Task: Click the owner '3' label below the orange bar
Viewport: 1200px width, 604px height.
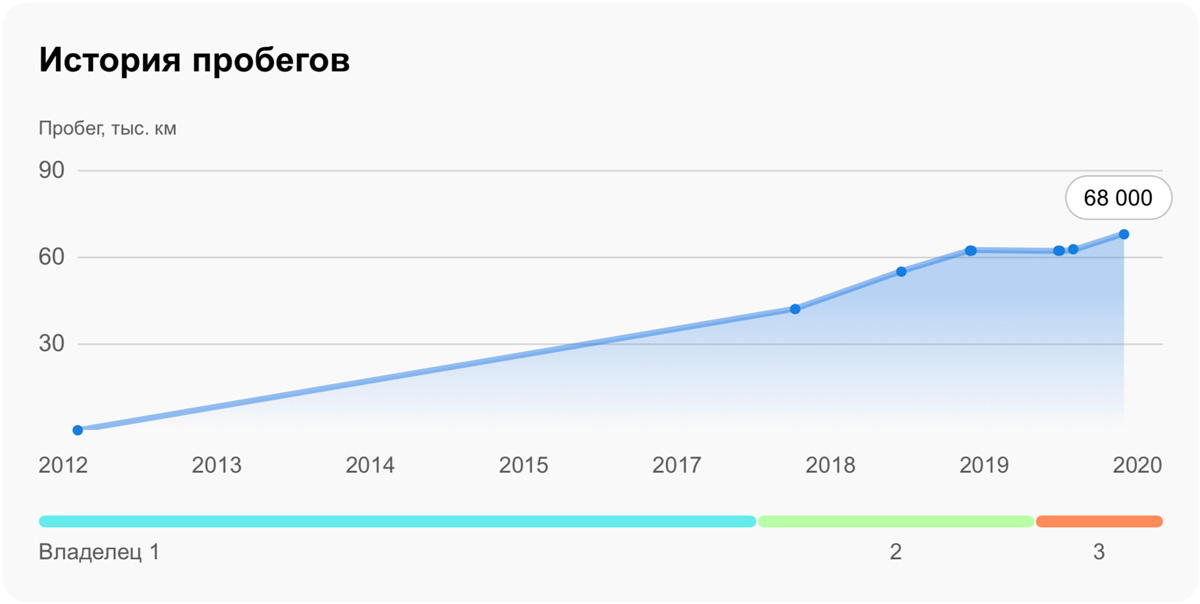Action: tap(1099, 552)
